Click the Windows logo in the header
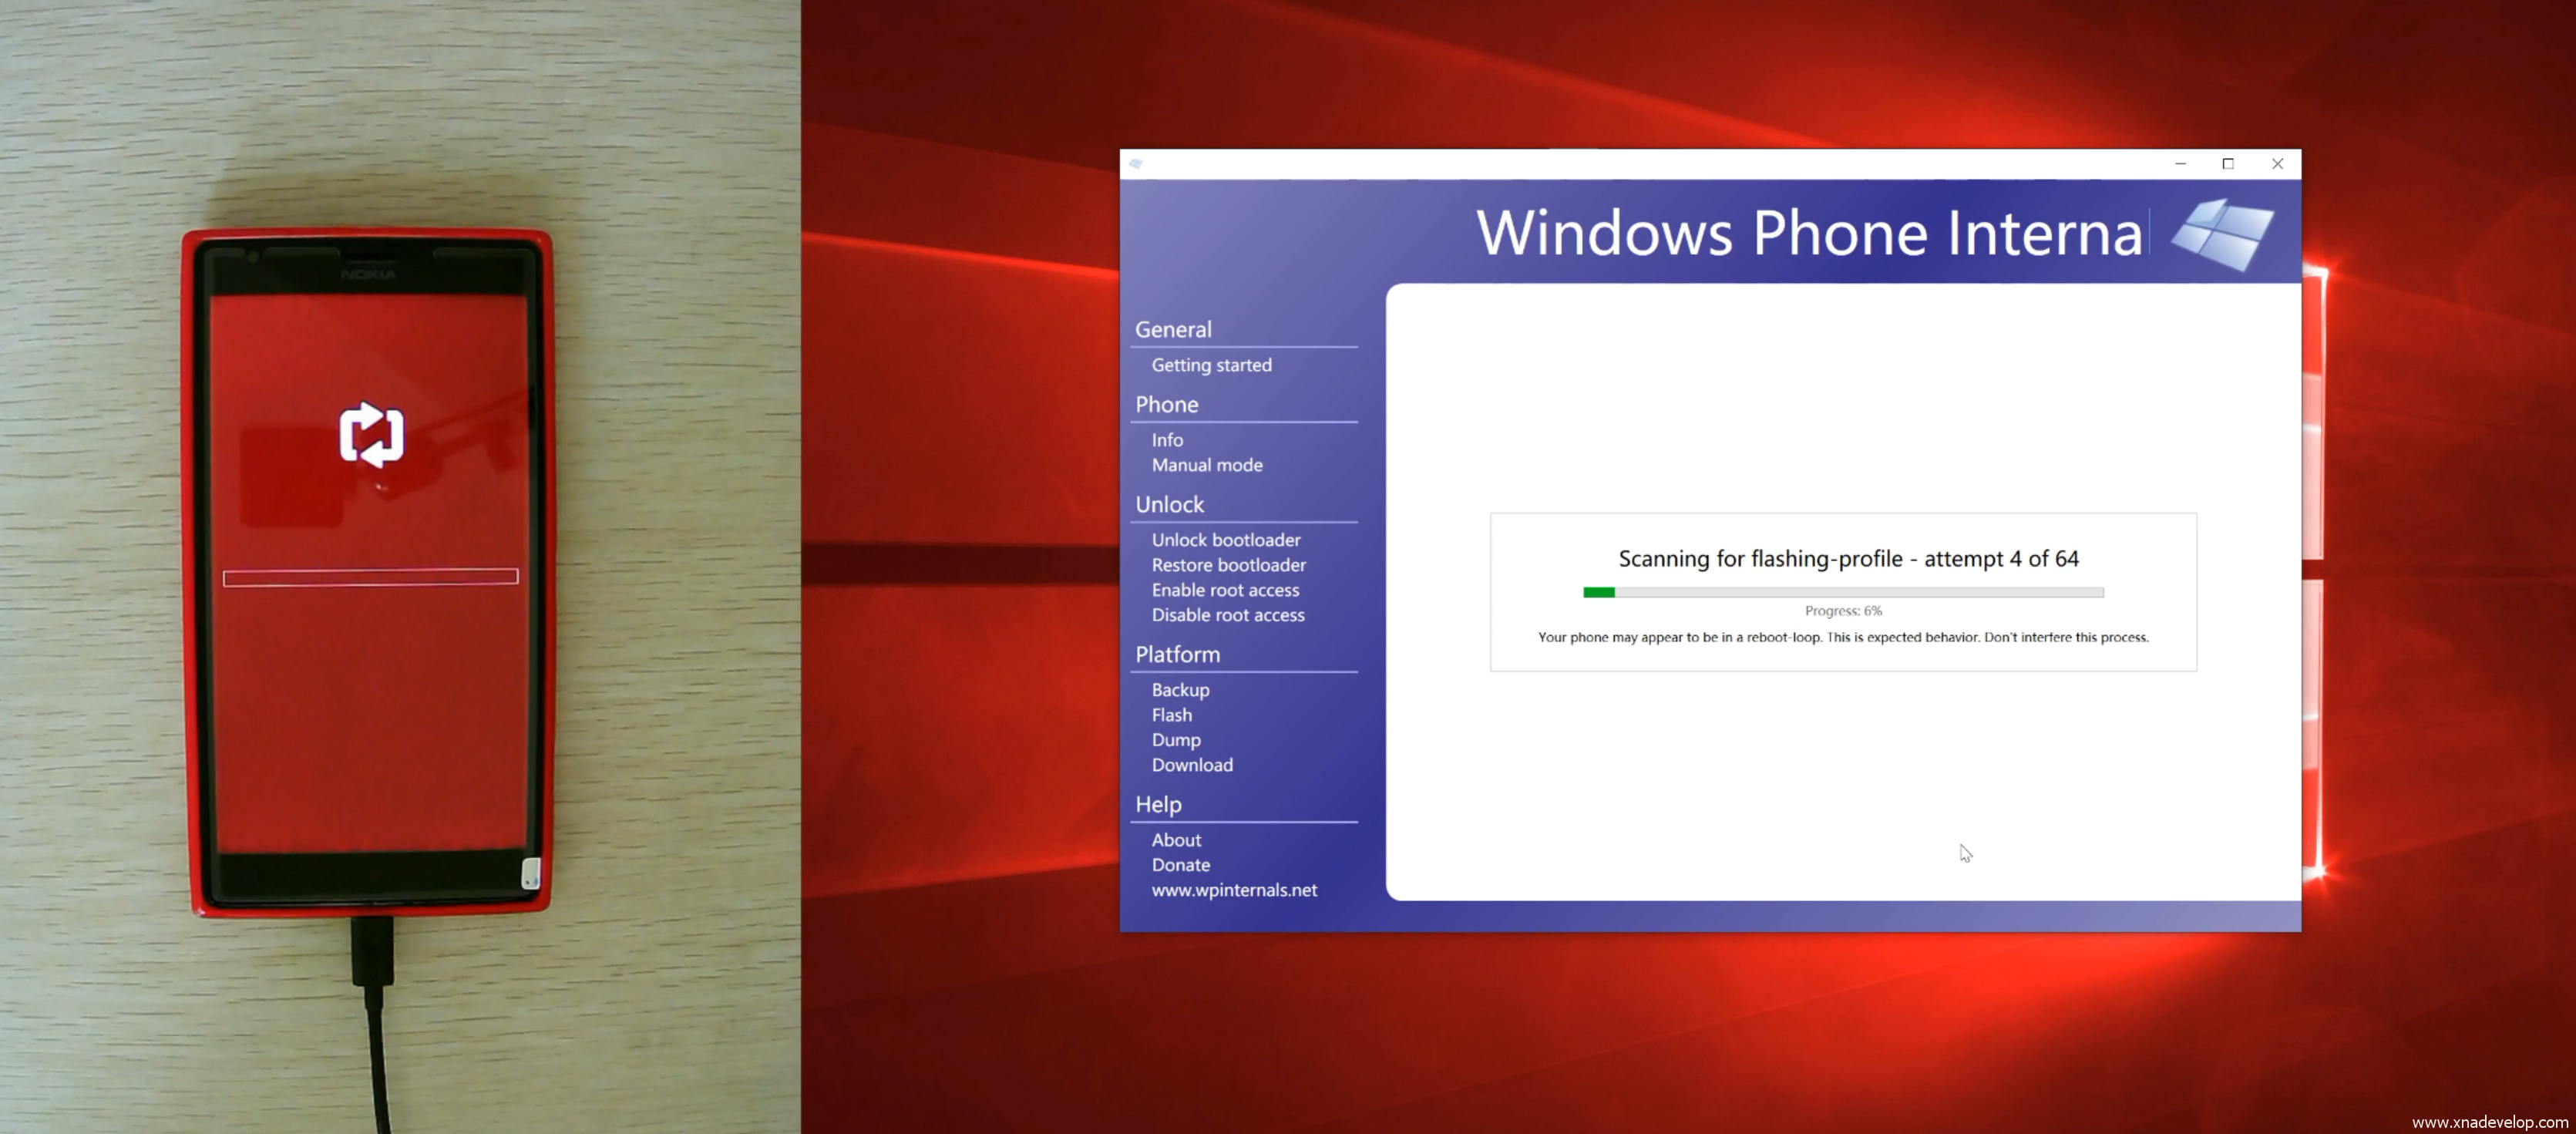This screenshot has width=2576, height=1134. point(2222,234)
